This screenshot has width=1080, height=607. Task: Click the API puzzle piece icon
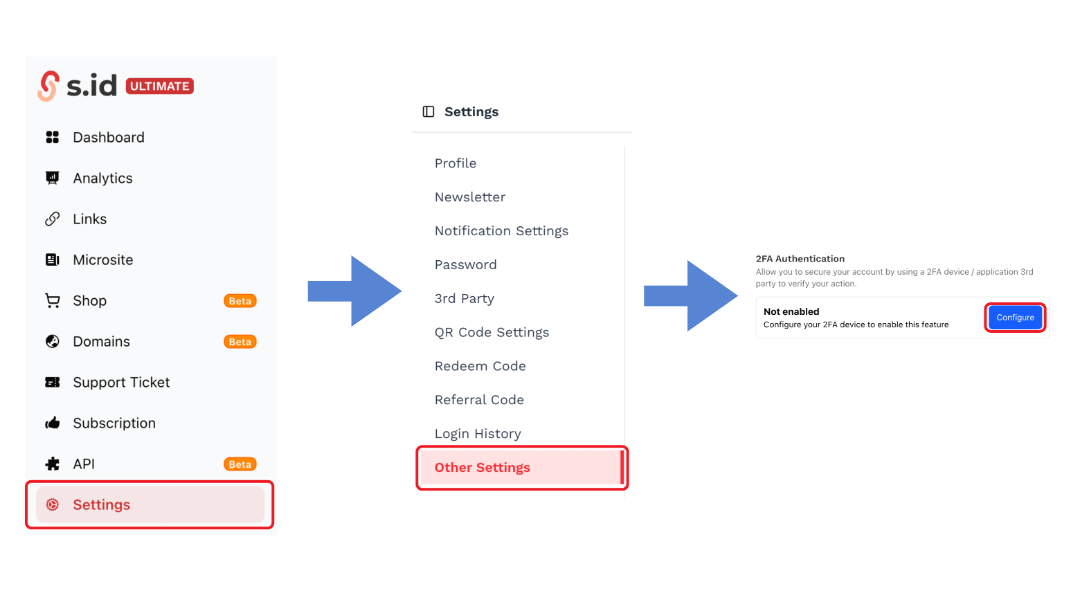click(53, 464)
